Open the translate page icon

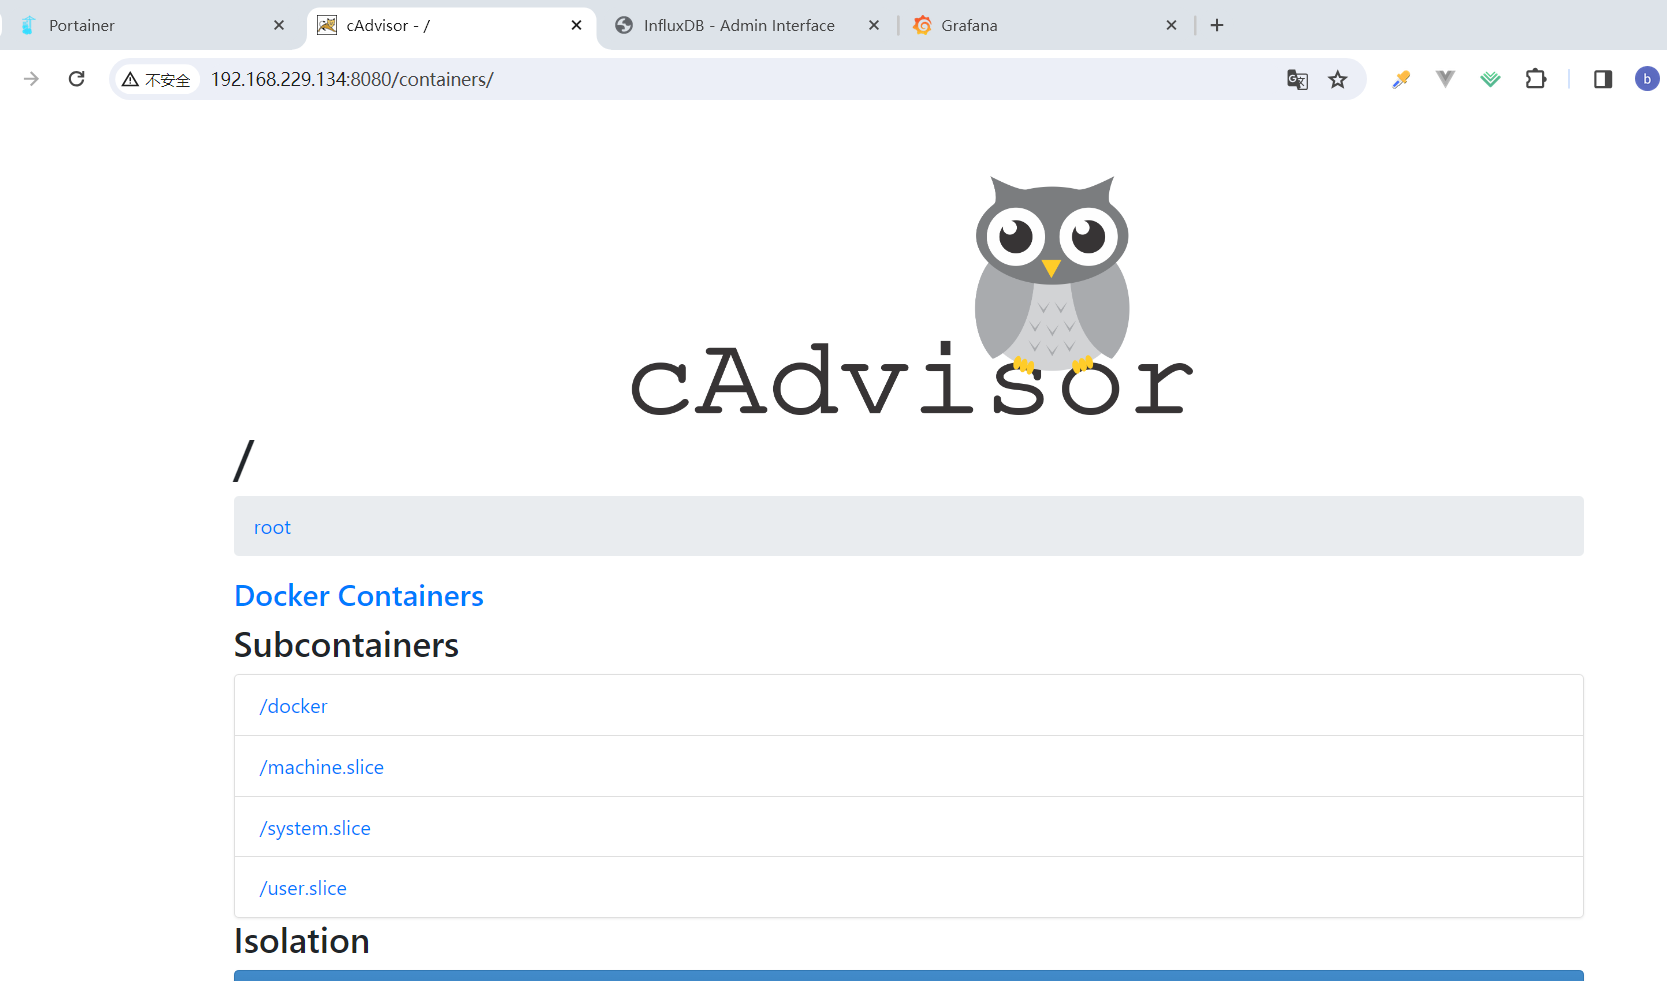coord(1297,79)
